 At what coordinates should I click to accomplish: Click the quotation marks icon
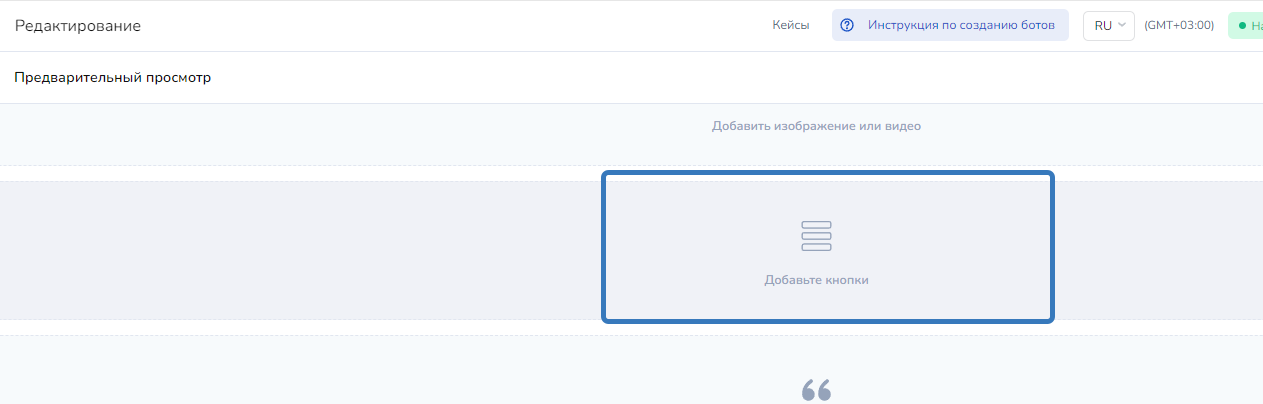coord(816,390)
